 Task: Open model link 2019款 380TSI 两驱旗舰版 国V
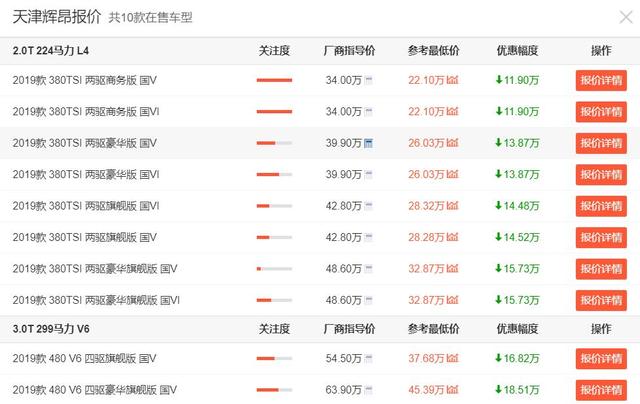pyautogui.click(x=84, y=238)
